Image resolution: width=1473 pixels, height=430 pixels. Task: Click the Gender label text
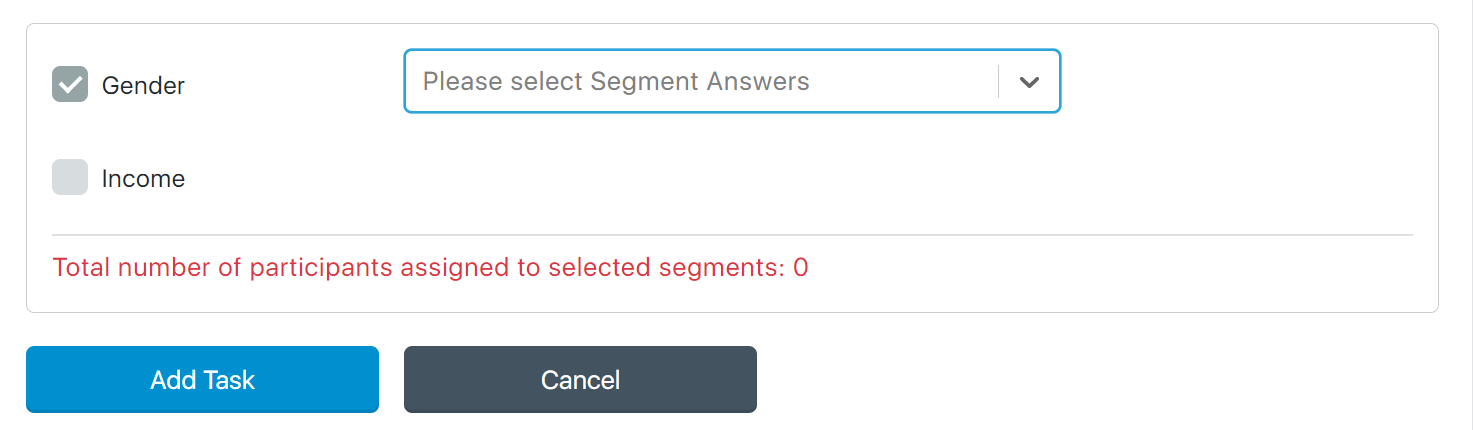point(143,86)
